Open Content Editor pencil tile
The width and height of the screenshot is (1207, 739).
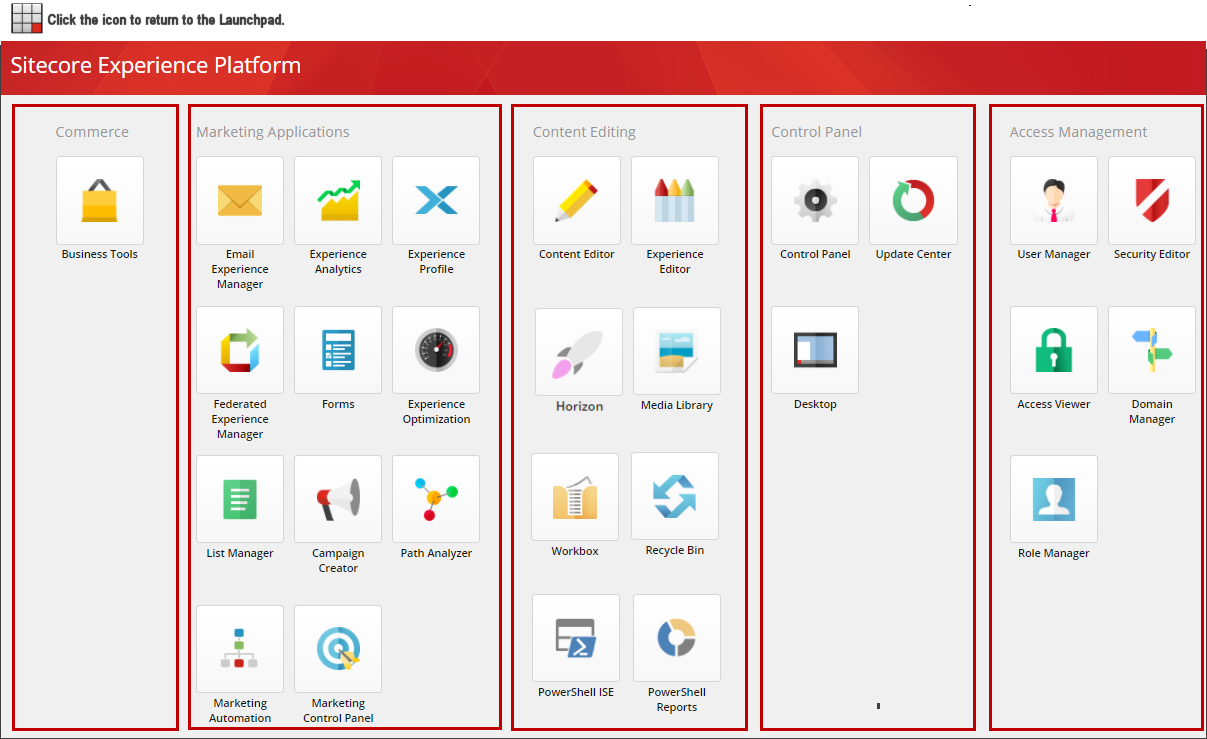577,200
